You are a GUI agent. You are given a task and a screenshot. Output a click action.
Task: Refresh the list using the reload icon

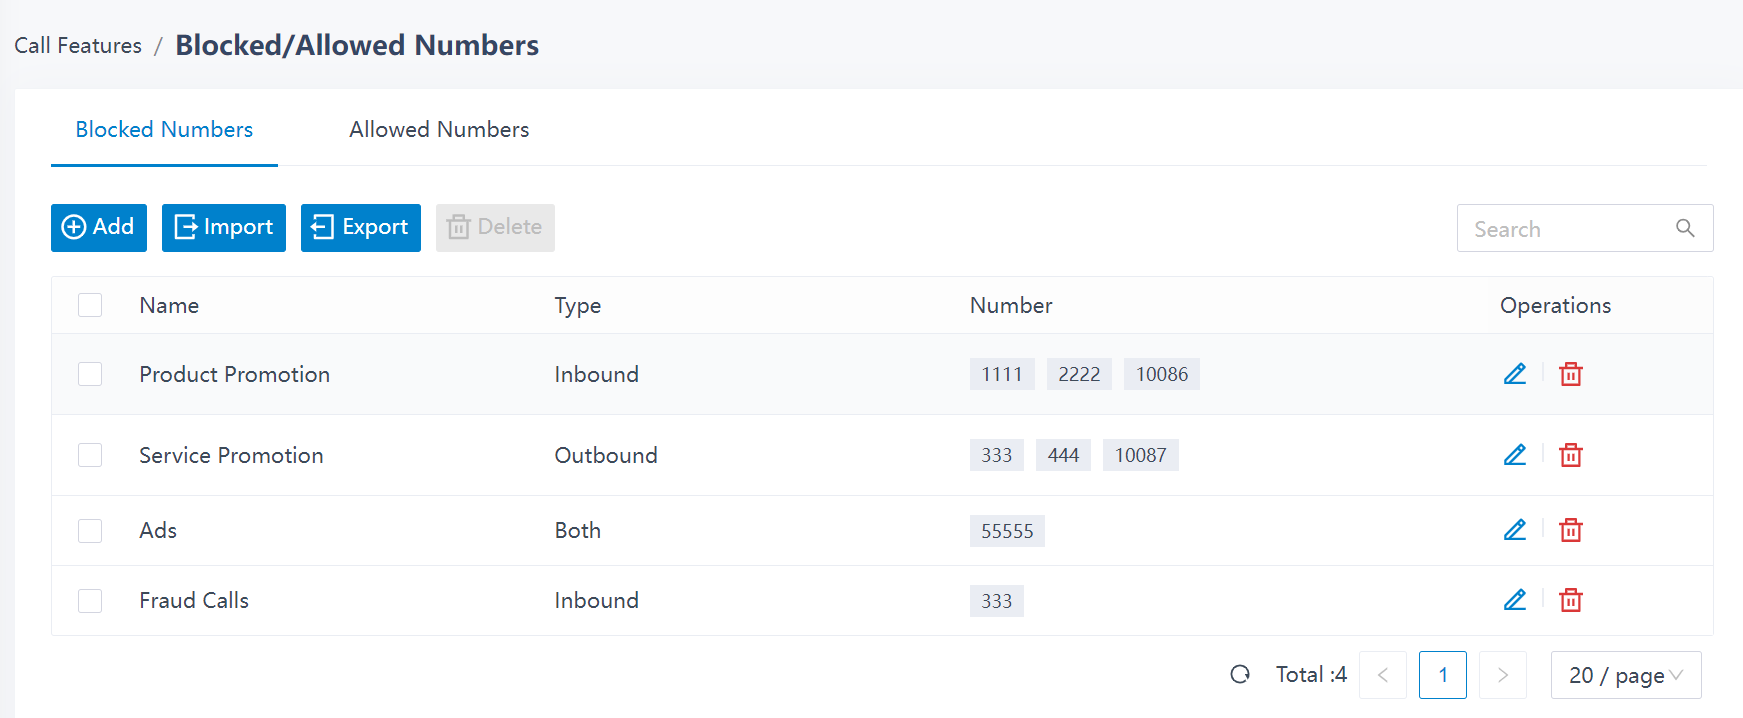point(1240,675)
